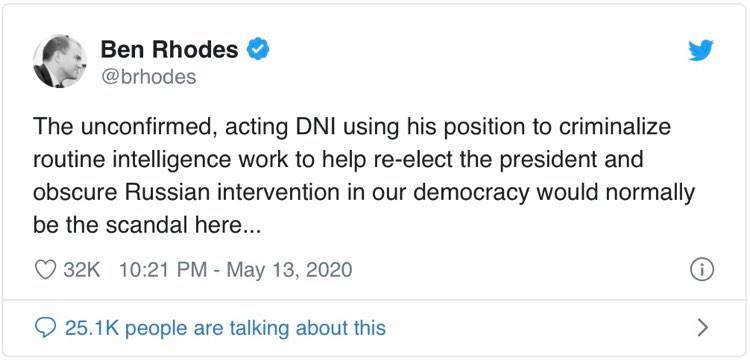Click the @brhodes handle

[148, 77]
